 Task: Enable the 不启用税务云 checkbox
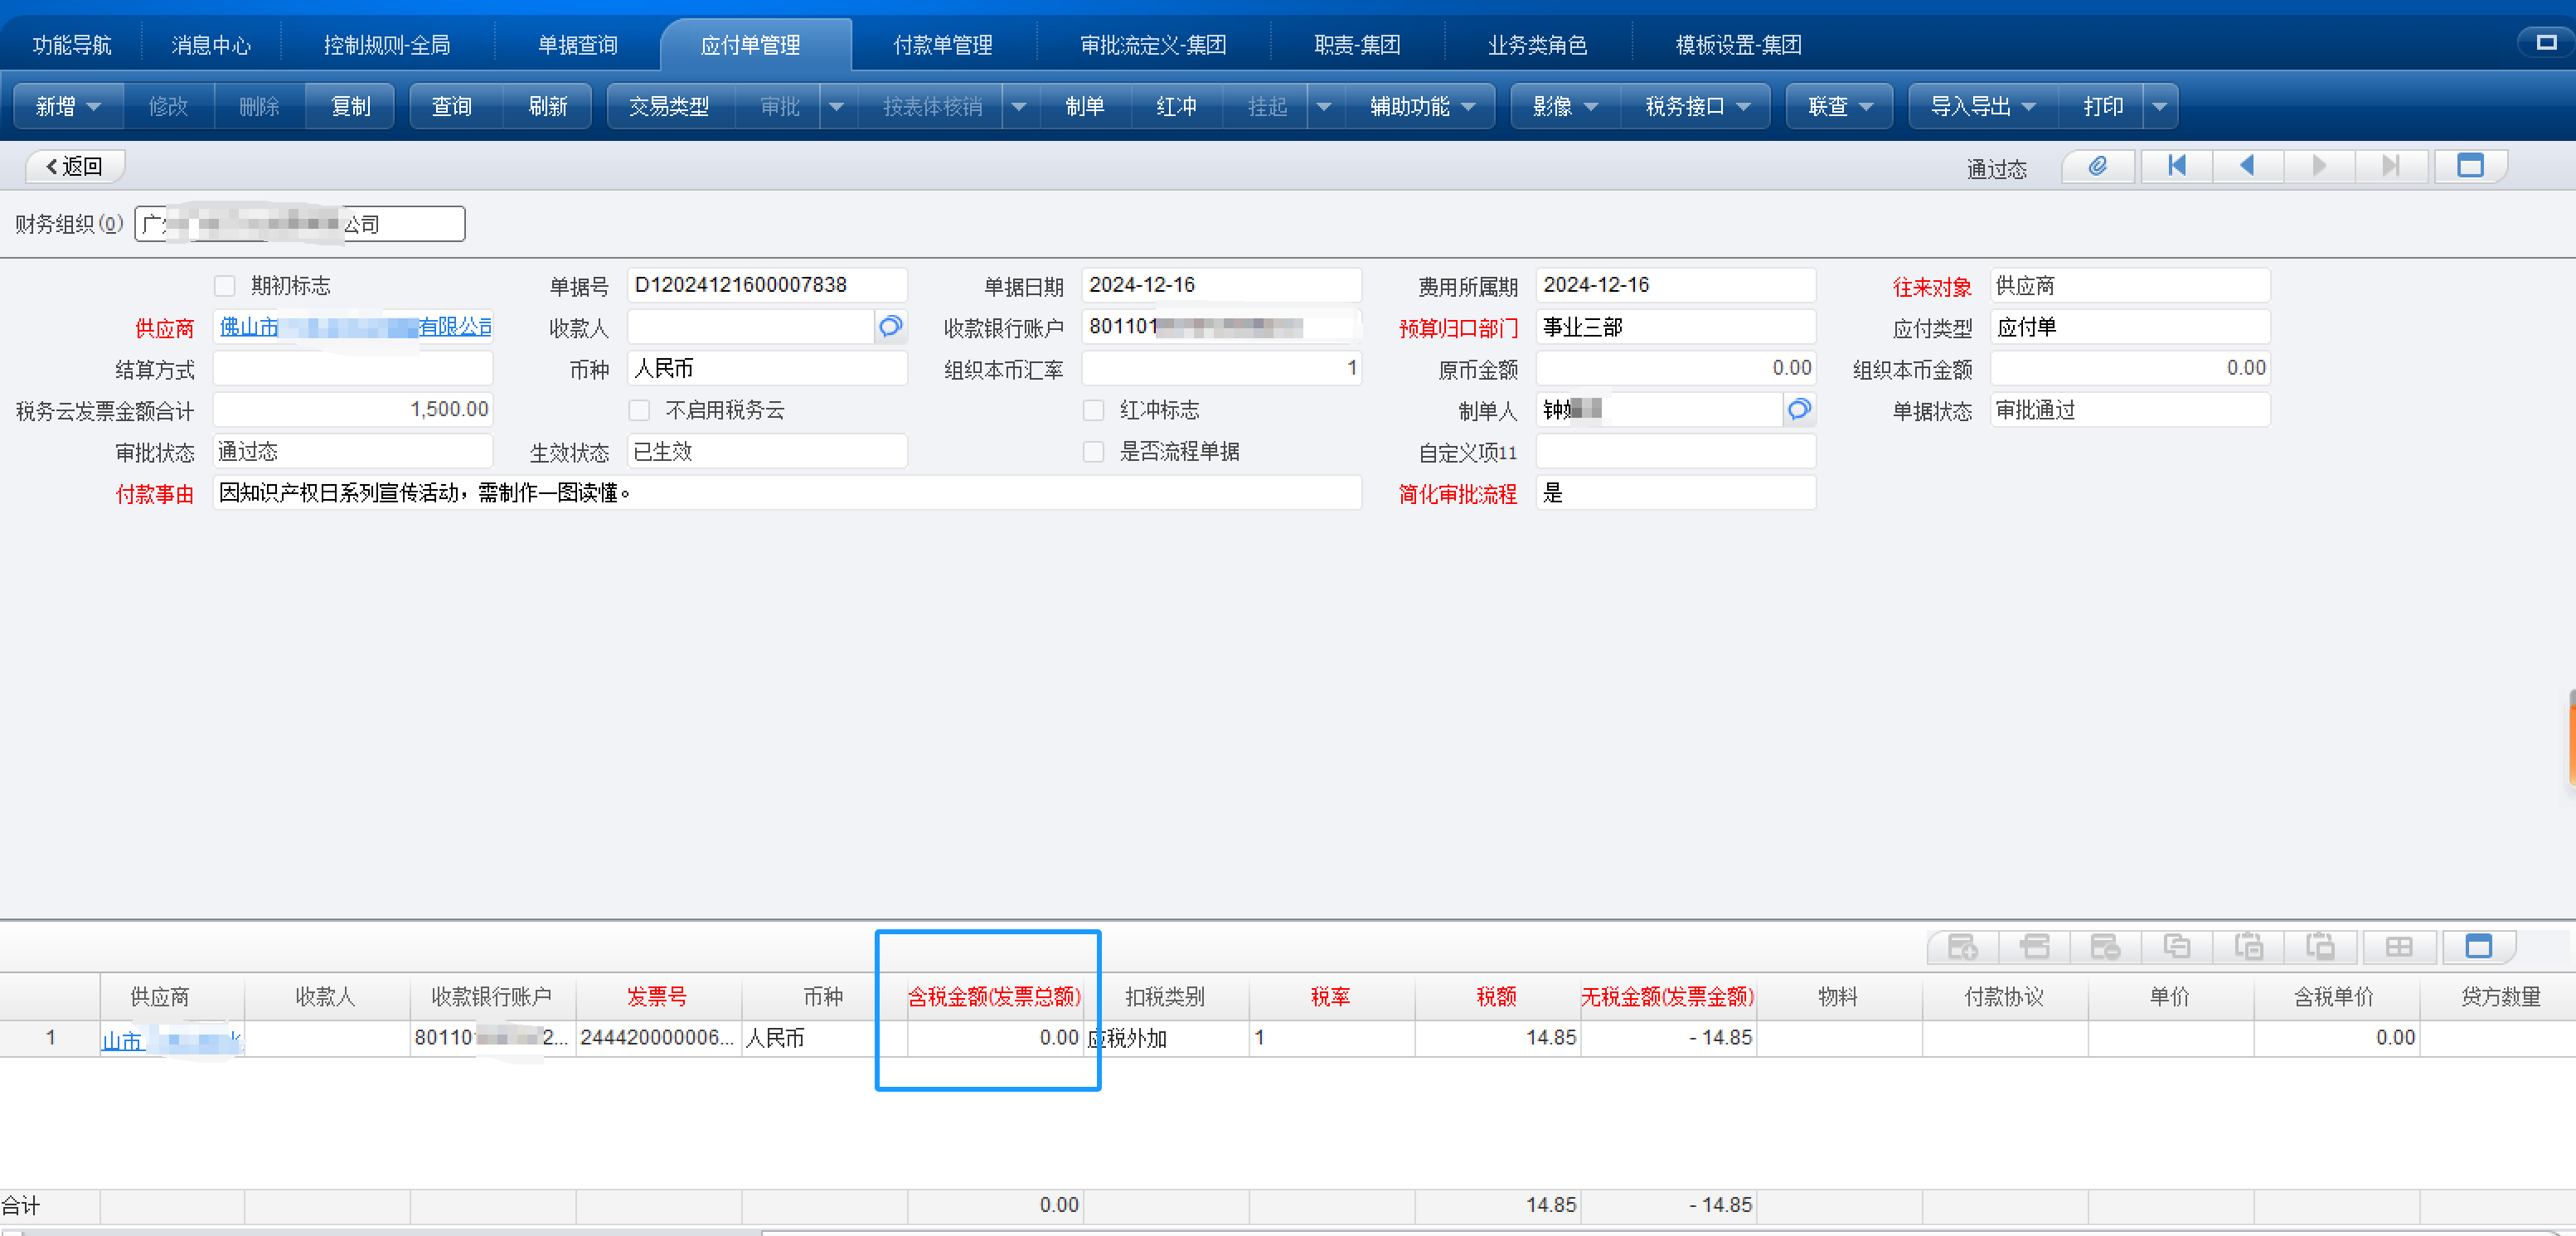point(639,411)
